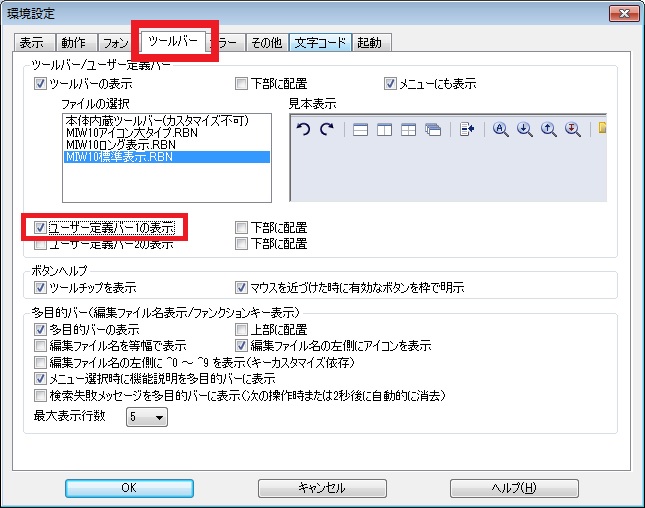
Task: Click the search upward magnifier icon
Action: point(549,130)
